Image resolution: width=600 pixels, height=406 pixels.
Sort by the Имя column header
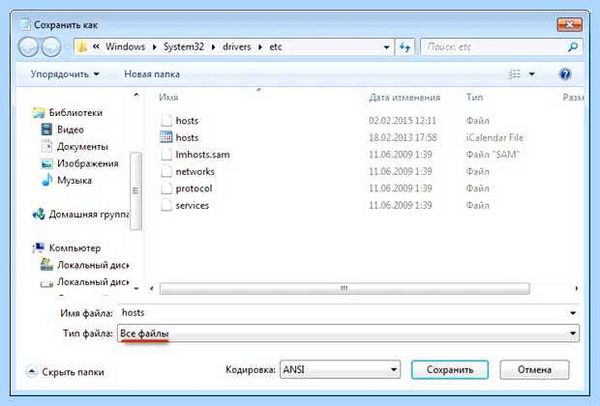(x=168, y=97)
